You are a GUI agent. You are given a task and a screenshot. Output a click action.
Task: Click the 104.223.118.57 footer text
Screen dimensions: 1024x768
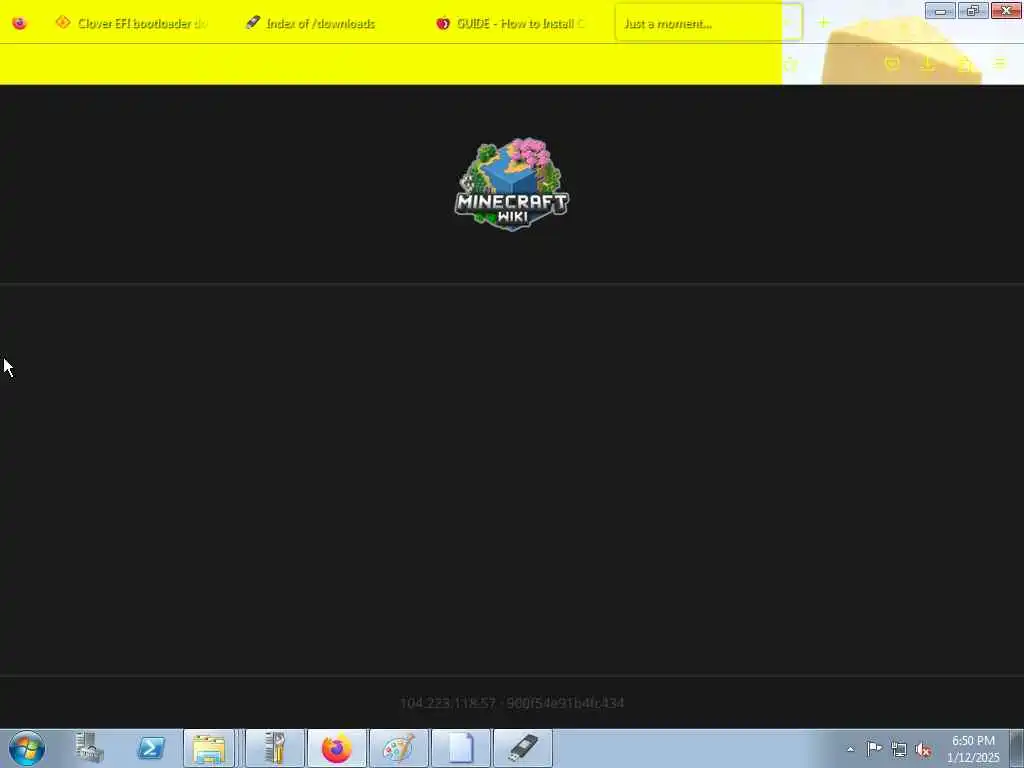pyautogui.click(x=448, y=703)
